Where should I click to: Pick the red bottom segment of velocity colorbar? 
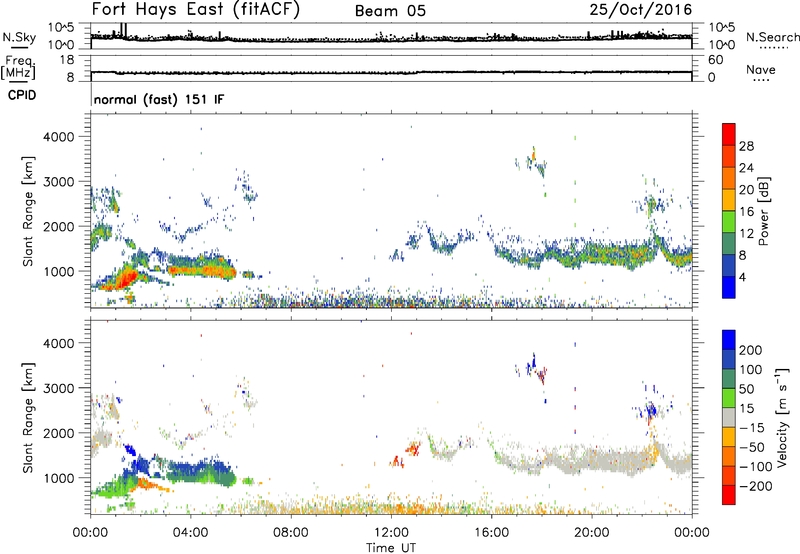(729, 495)
